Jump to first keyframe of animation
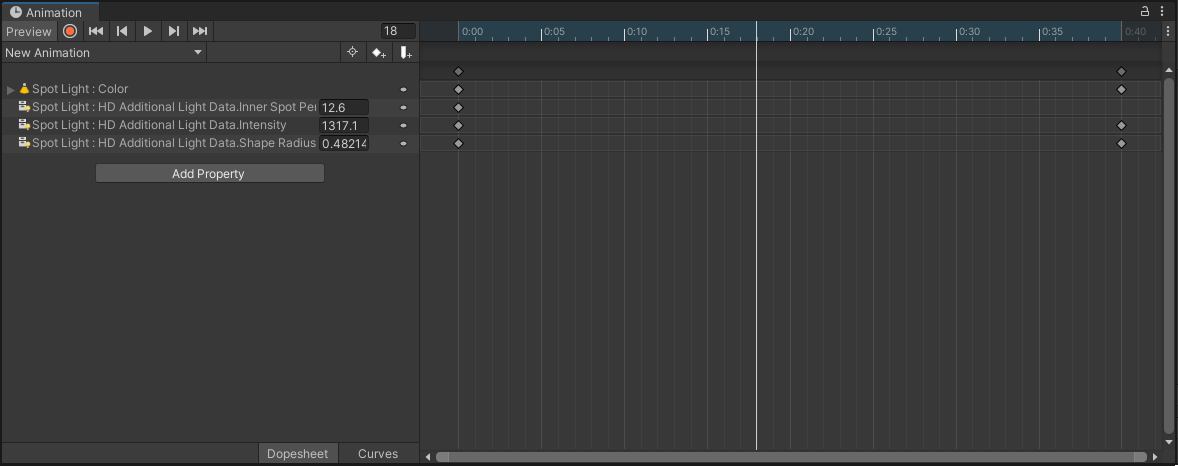The width and height of the screenshot is (1178, 466). [96, 31]
